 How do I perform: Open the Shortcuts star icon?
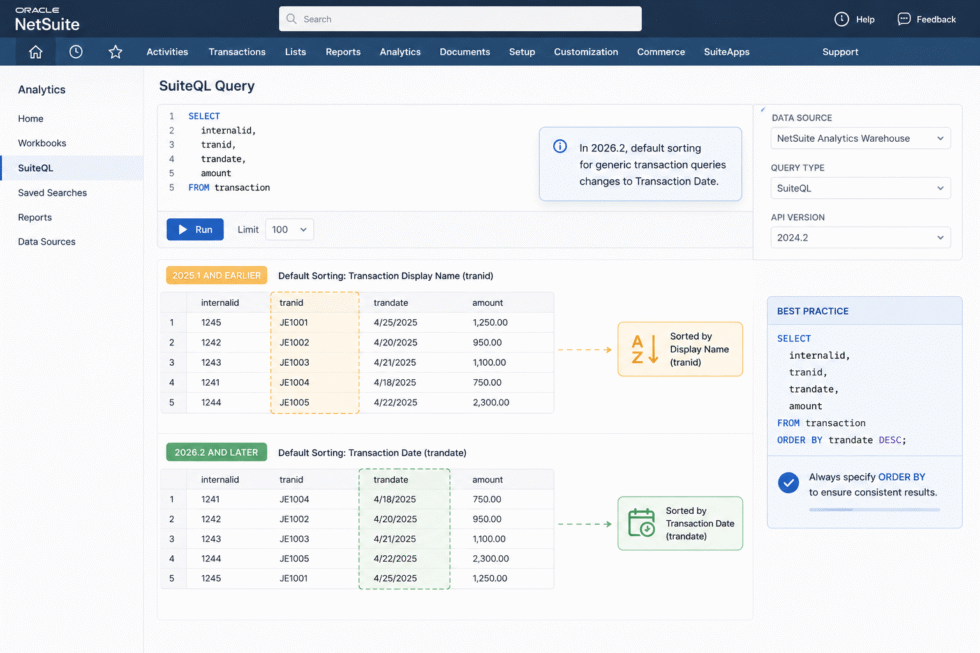tap(115, 52)
